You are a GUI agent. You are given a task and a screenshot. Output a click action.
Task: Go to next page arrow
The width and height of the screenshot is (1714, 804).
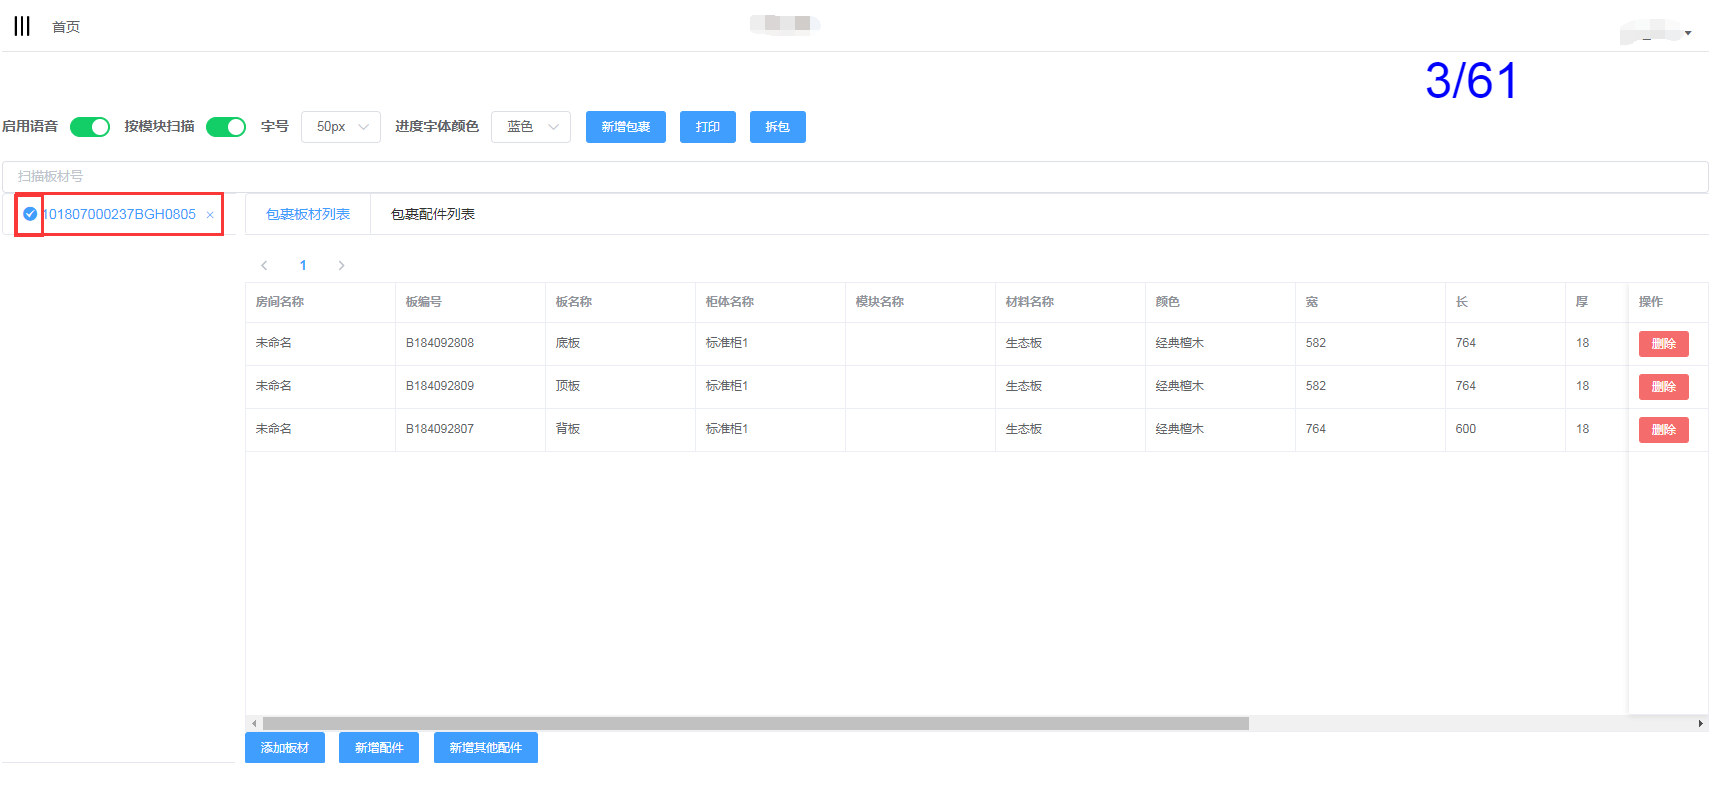click(x=341, y=266)
